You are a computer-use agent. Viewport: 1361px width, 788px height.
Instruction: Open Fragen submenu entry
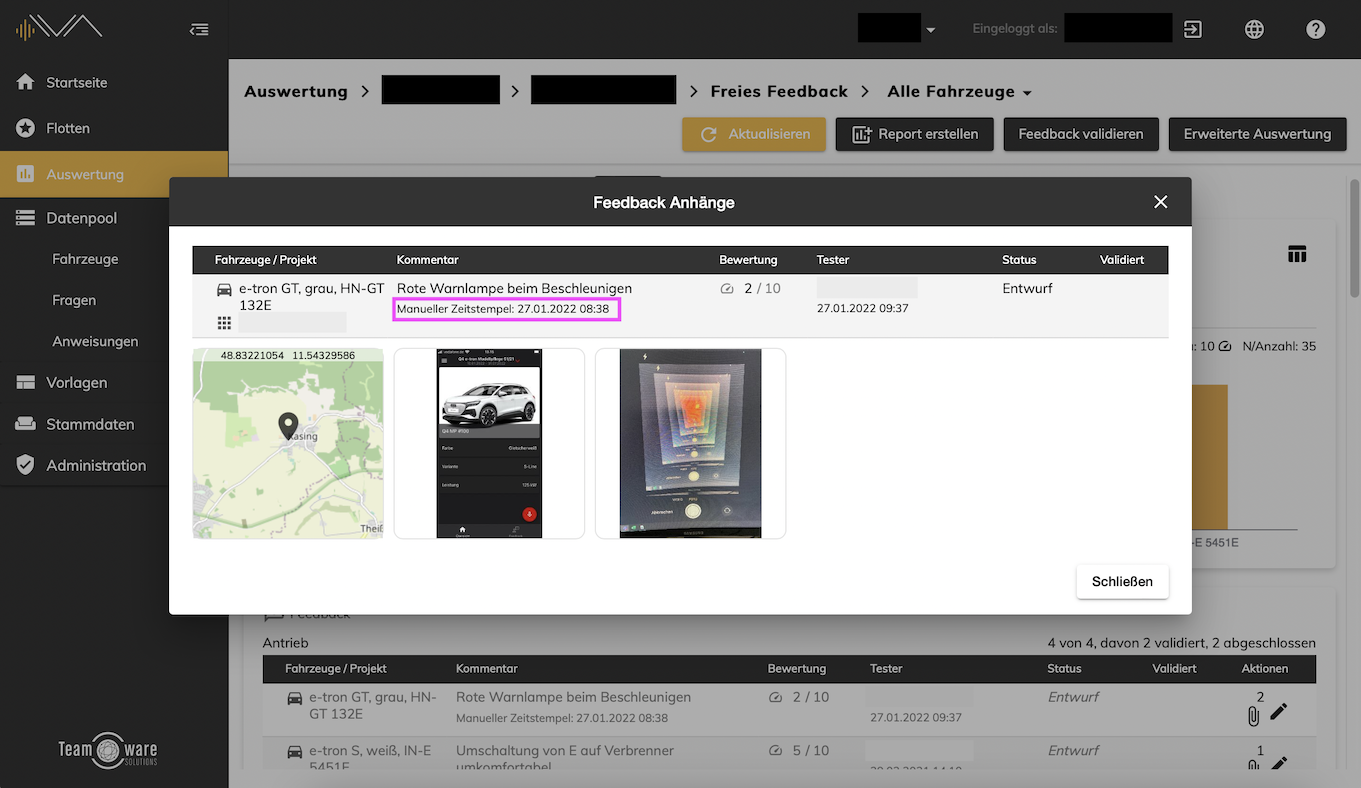coord(74,300)
